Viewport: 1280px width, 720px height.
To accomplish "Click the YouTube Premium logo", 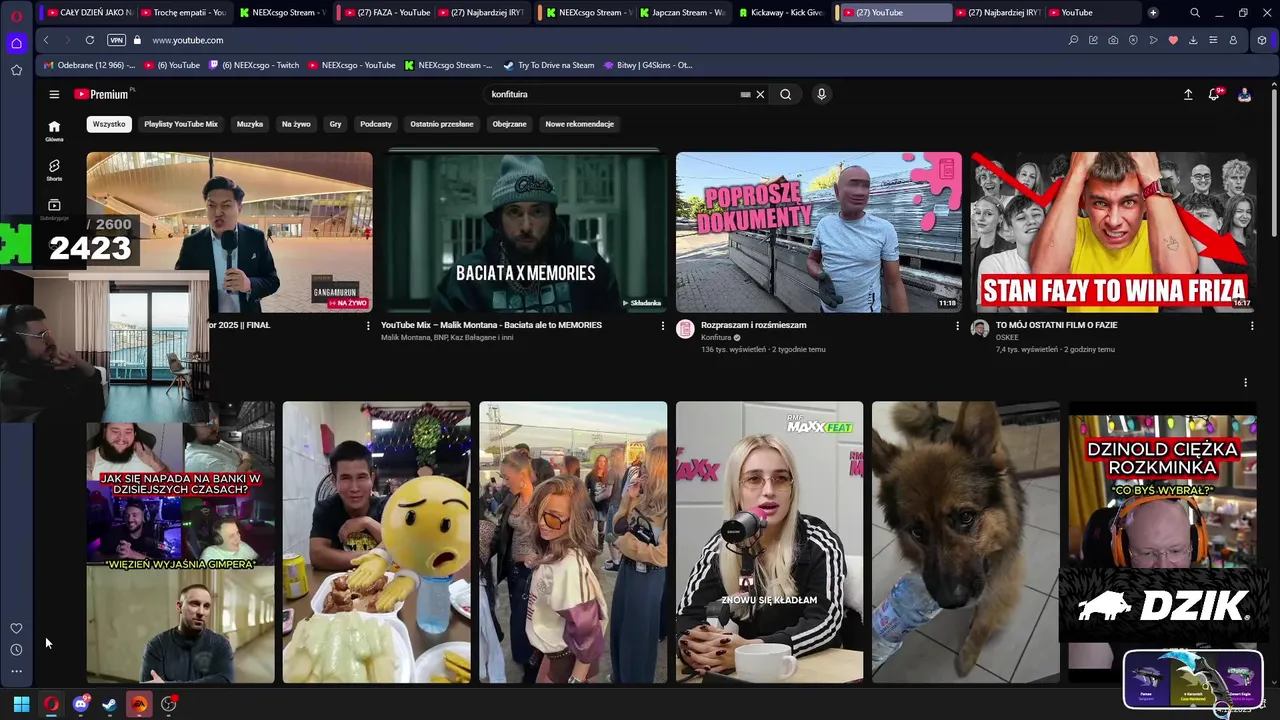I will point(104,94).
